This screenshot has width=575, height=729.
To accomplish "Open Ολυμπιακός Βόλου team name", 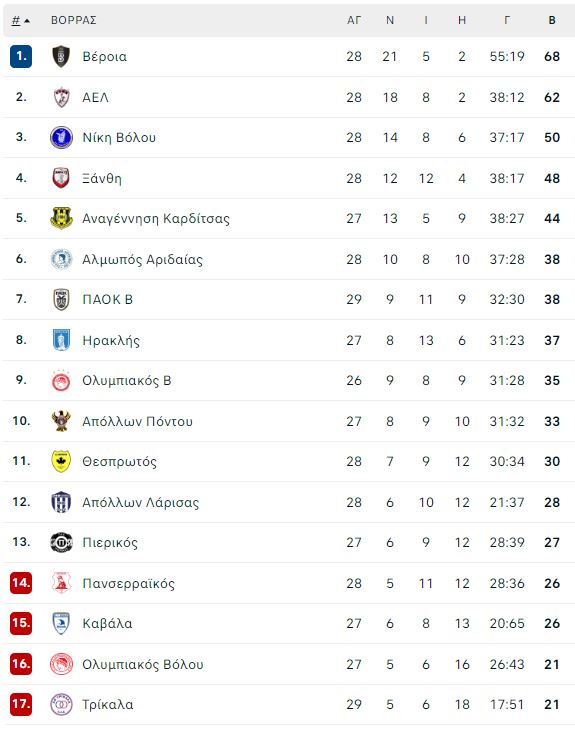I will pos(143,664).
